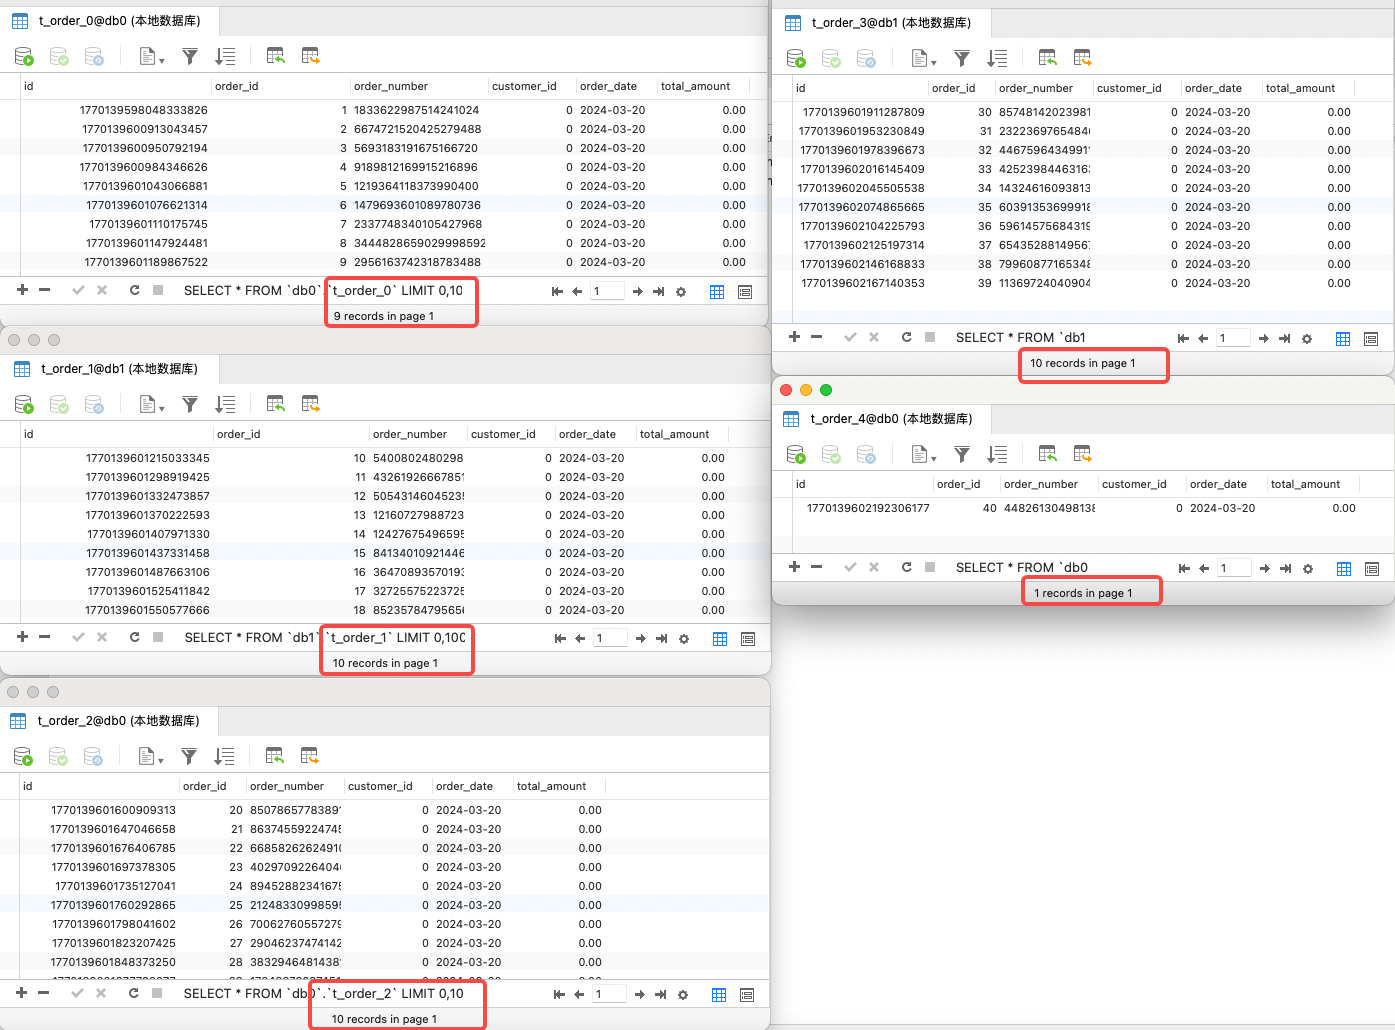
Task: Click total_amount column header in t_order_3
Action: click(x=1300, y=88)
